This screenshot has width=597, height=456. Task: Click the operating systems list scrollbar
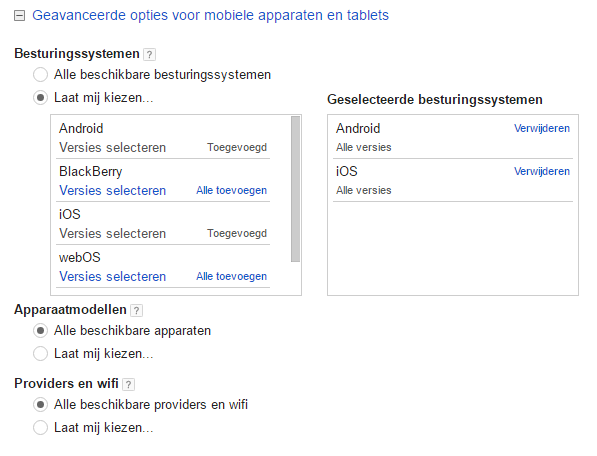pyautogui.click(x=295, y=189)
